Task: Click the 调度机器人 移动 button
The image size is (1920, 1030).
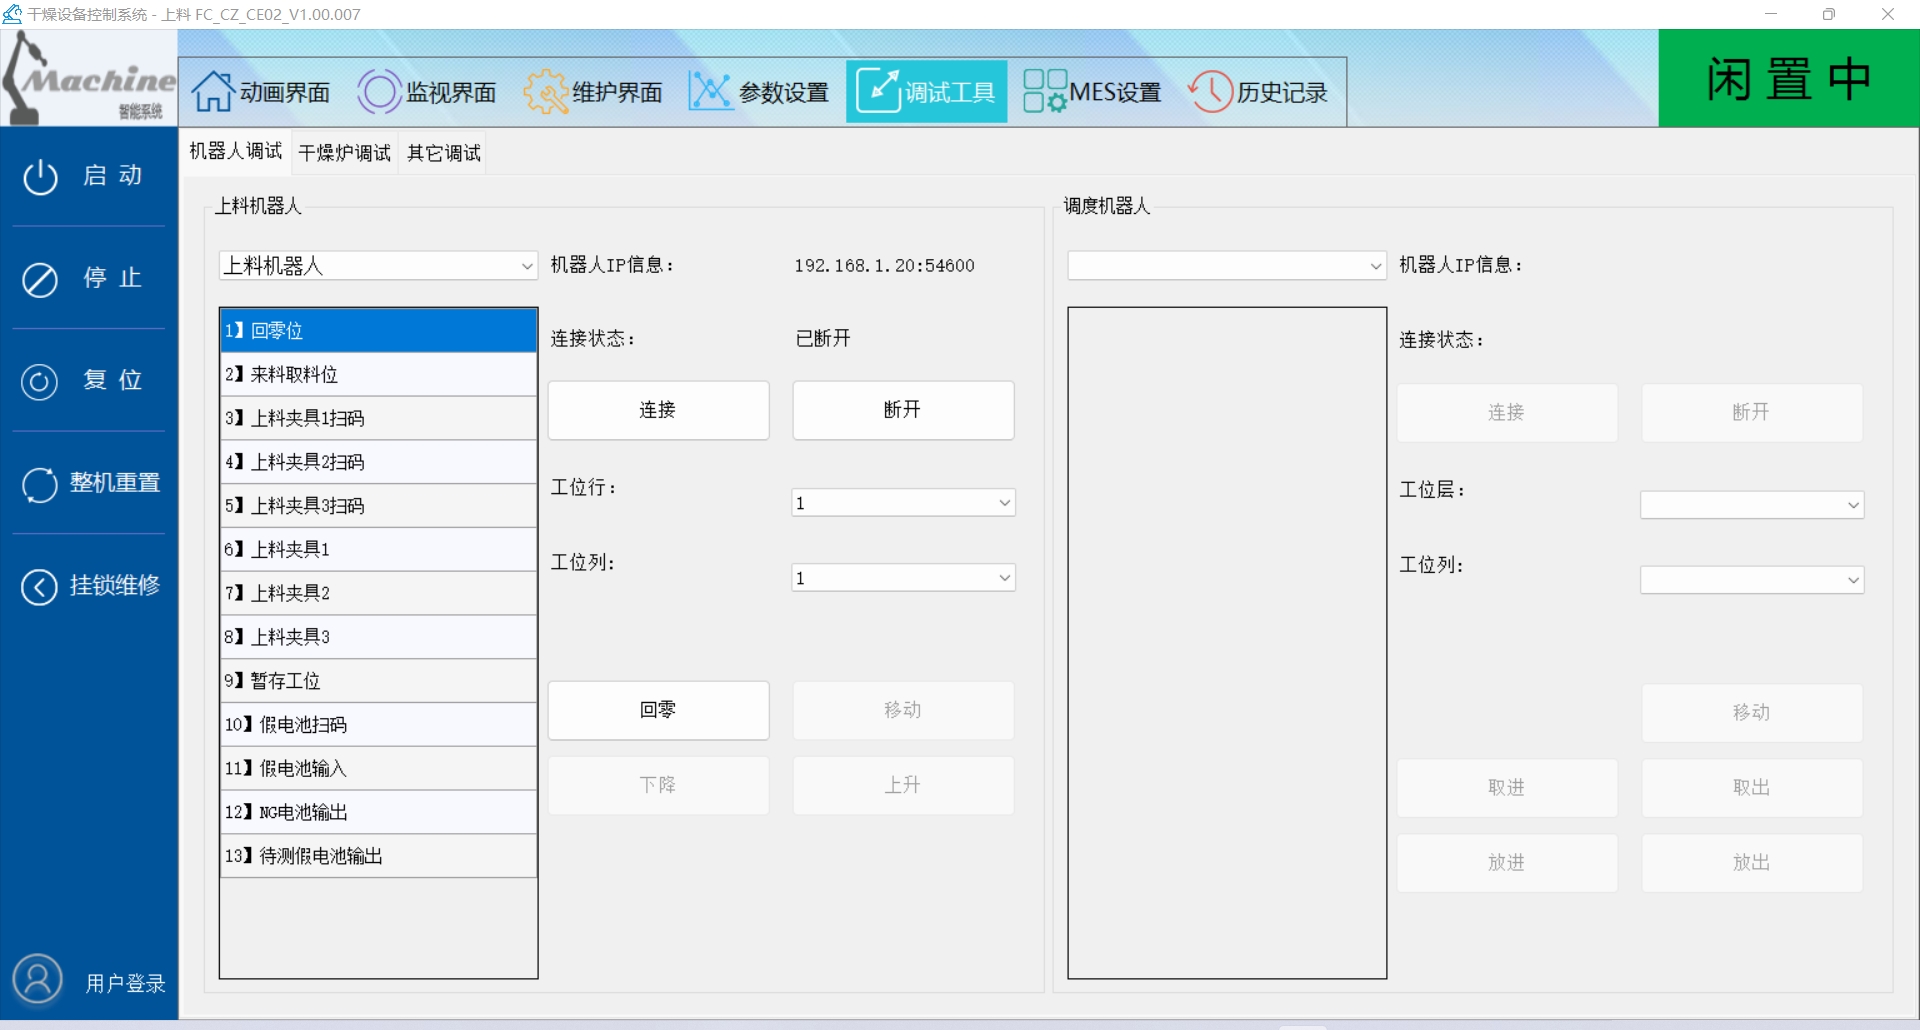Action: point(1752,713)
